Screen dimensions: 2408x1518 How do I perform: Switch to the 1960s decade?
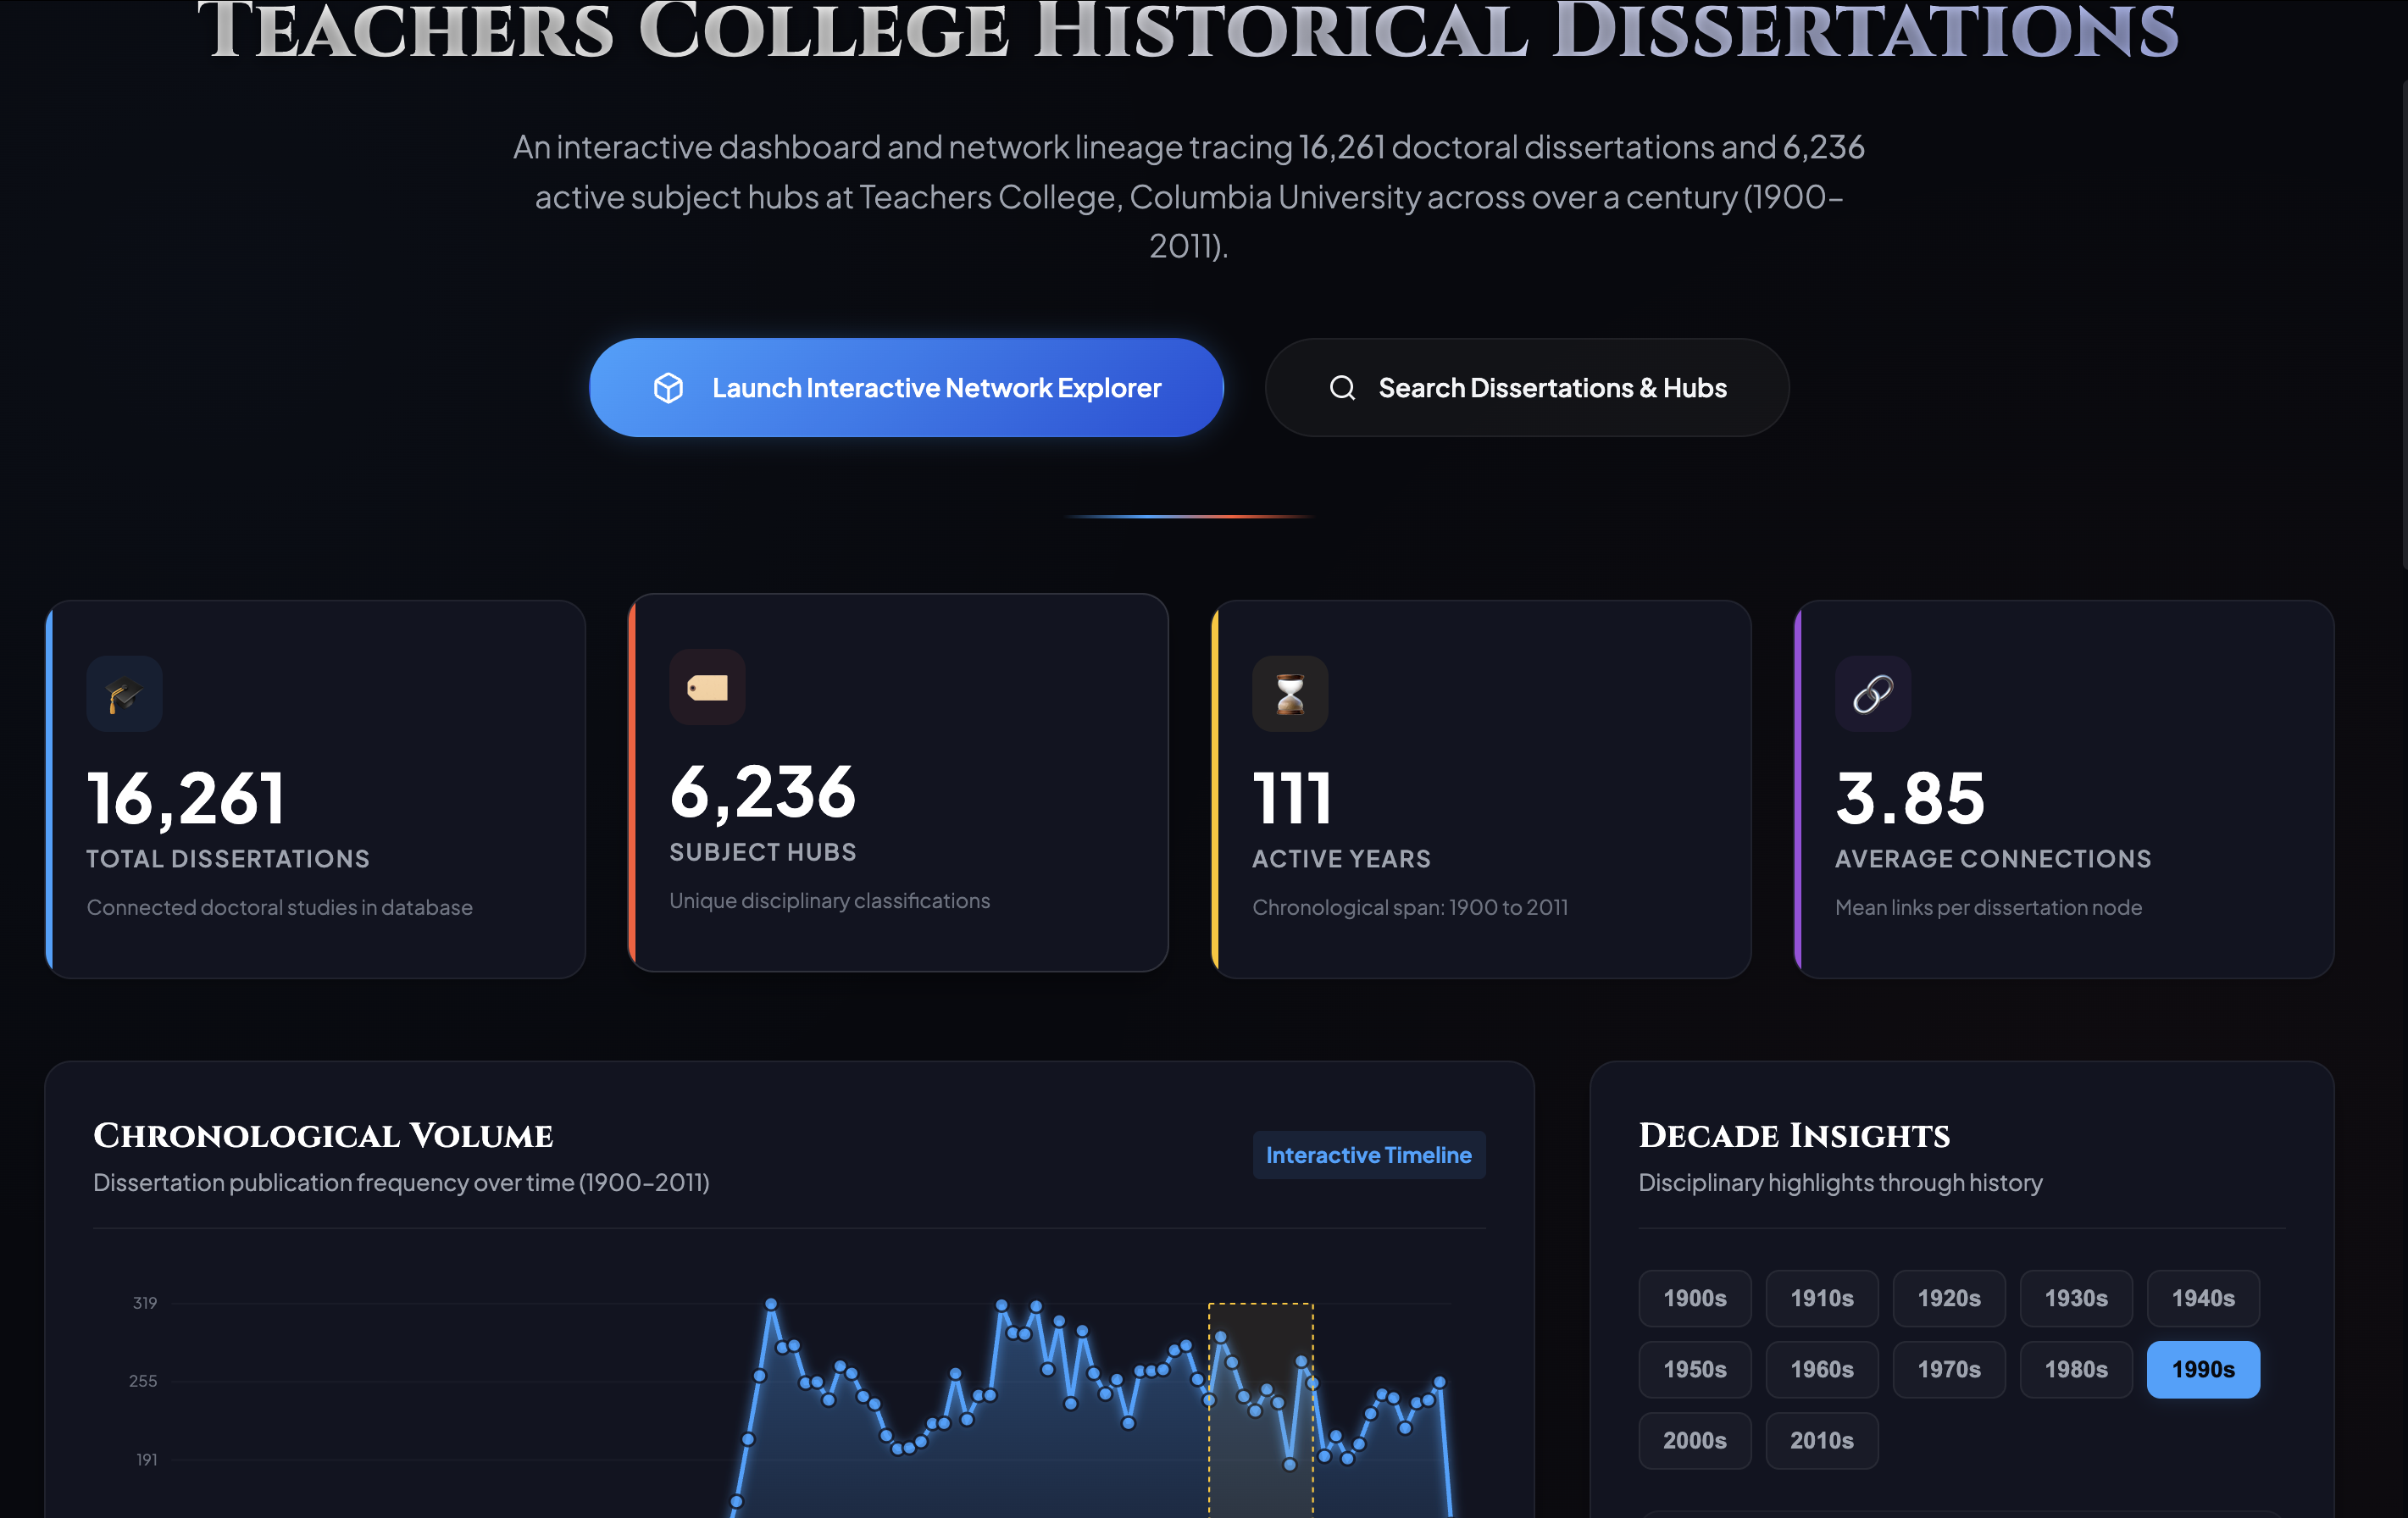point(1822,1369)
